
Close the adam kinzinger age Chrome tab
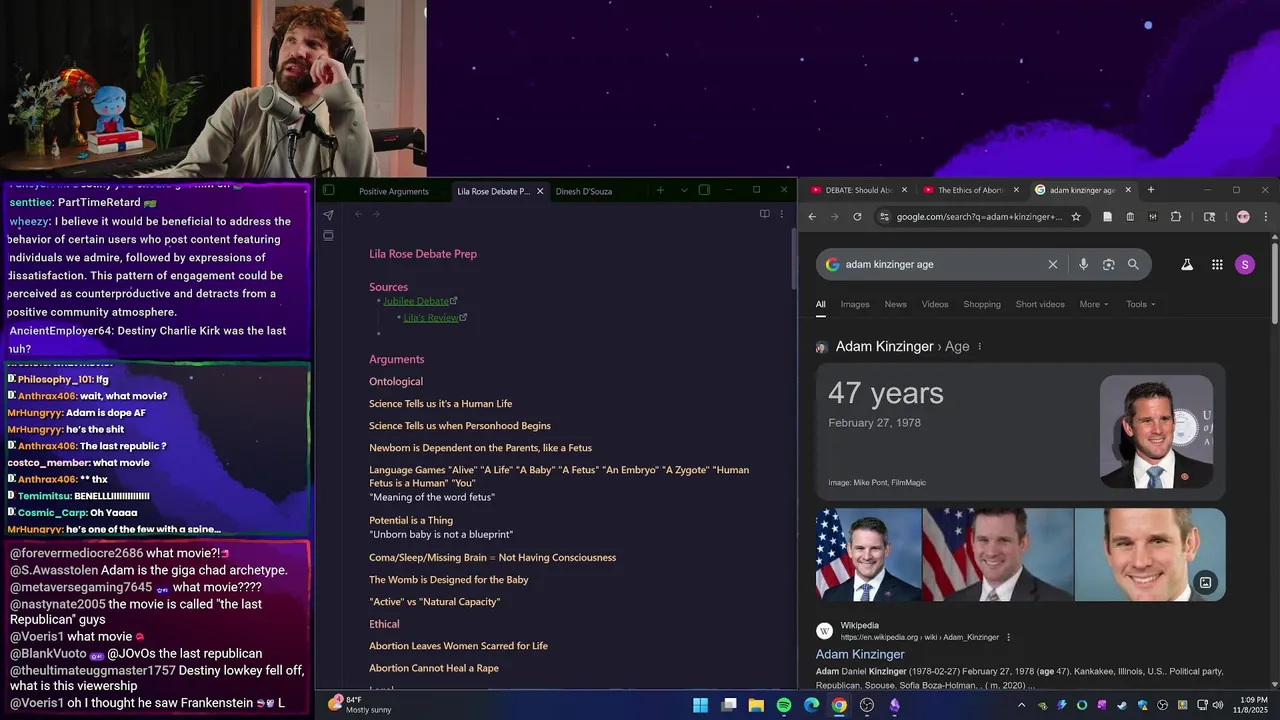[x=1128, y=190]
